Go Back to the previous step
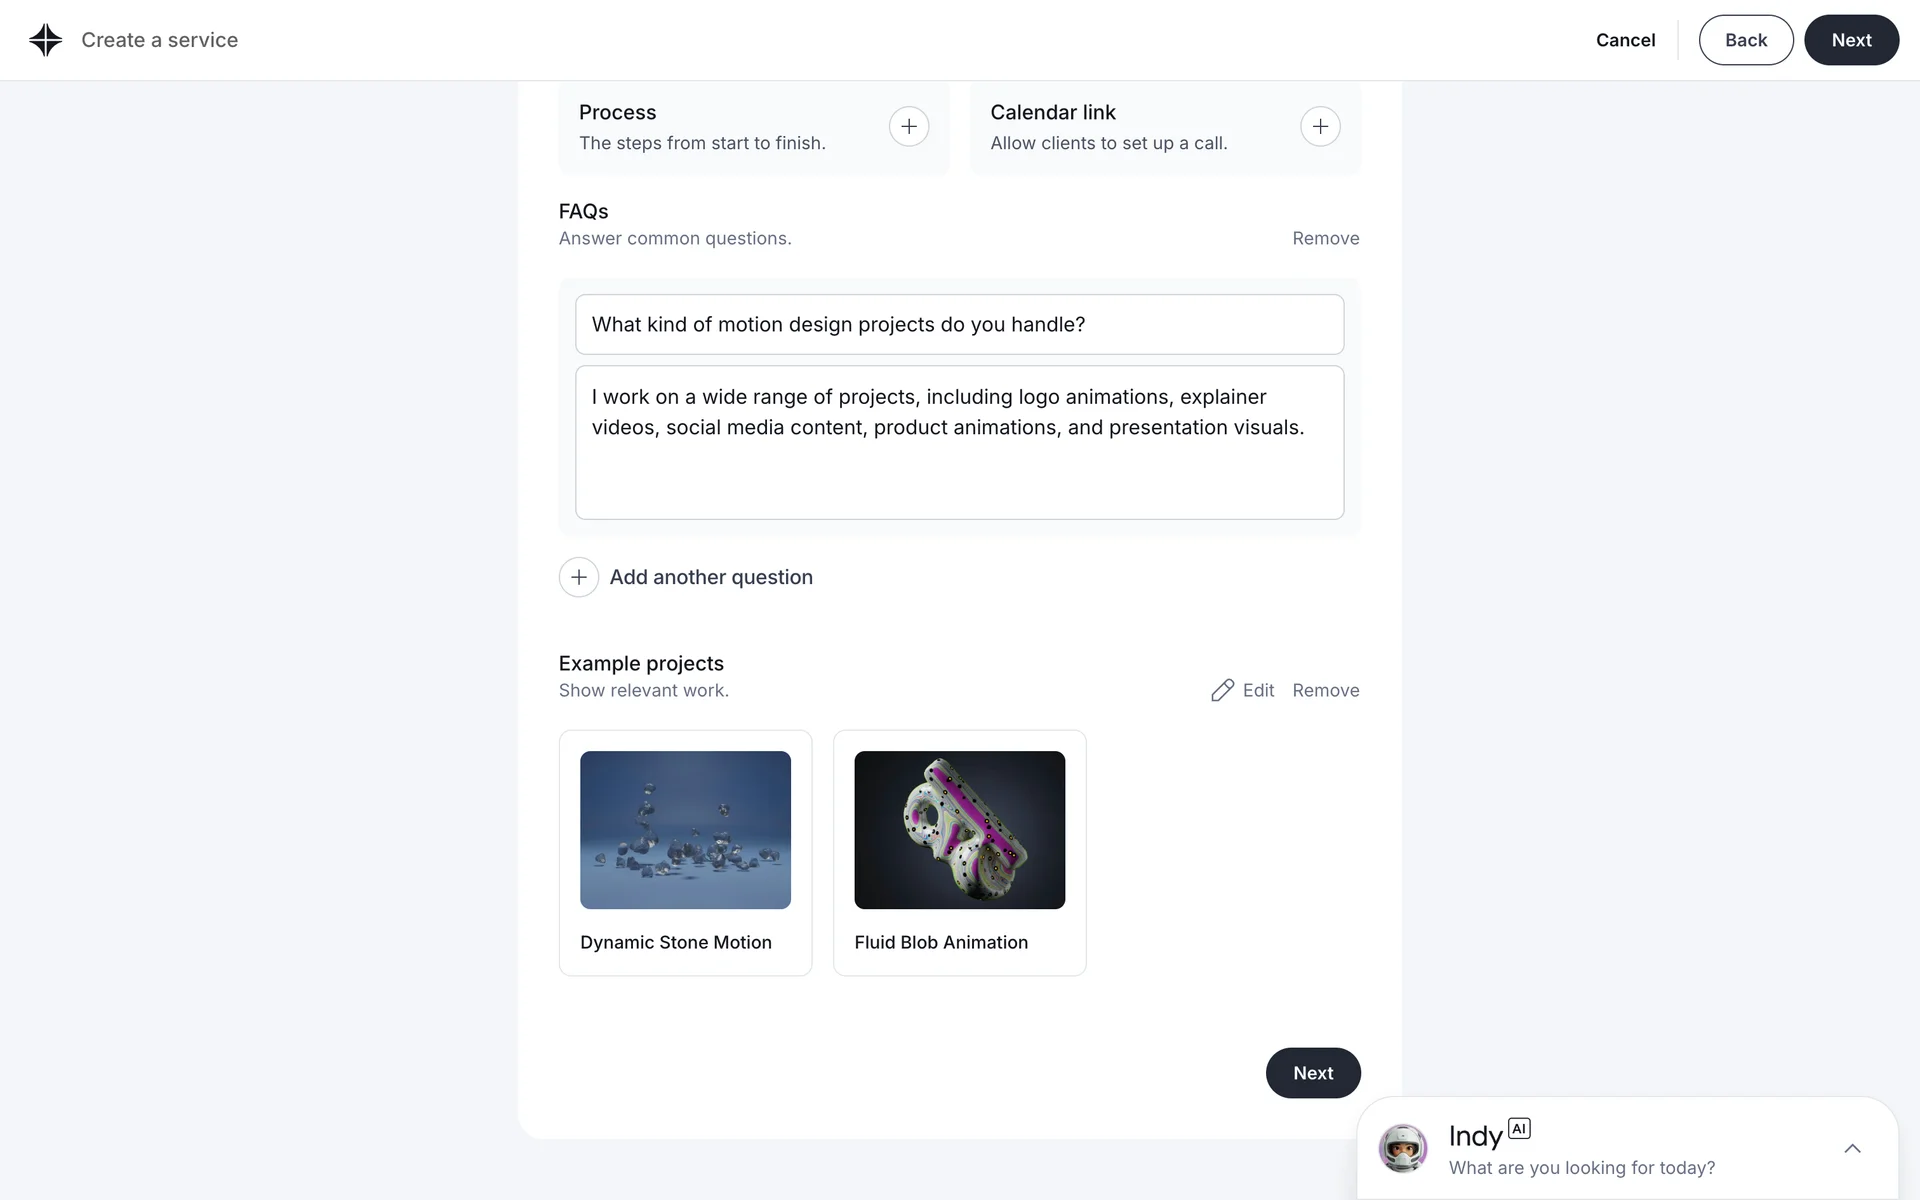1920x1200 pixels. (x=1745, y=40)
